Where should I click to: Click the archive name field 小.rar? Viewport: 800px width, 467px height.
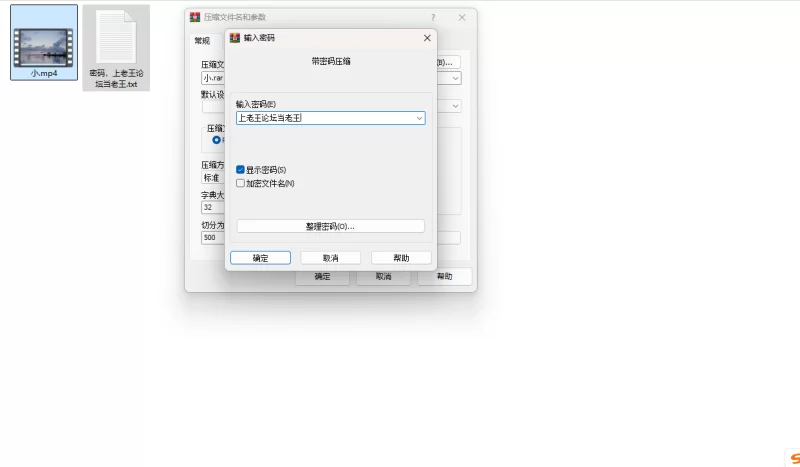coord(213,78)
